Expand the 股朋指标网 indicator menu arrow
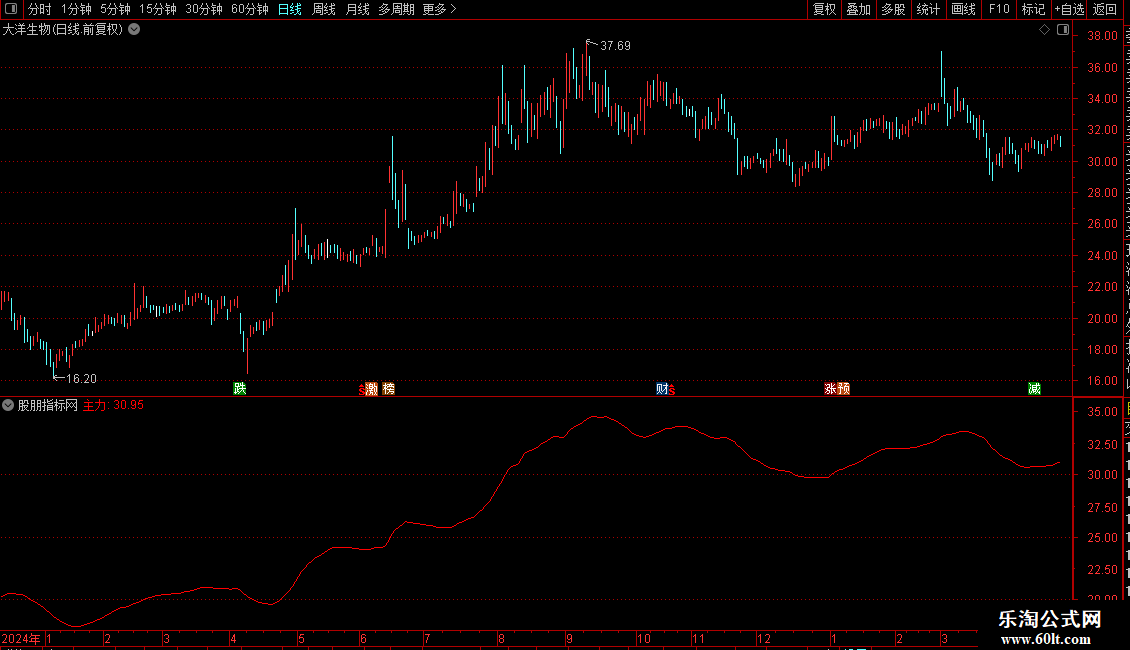The image size is (1130, 650). (8, 405)
